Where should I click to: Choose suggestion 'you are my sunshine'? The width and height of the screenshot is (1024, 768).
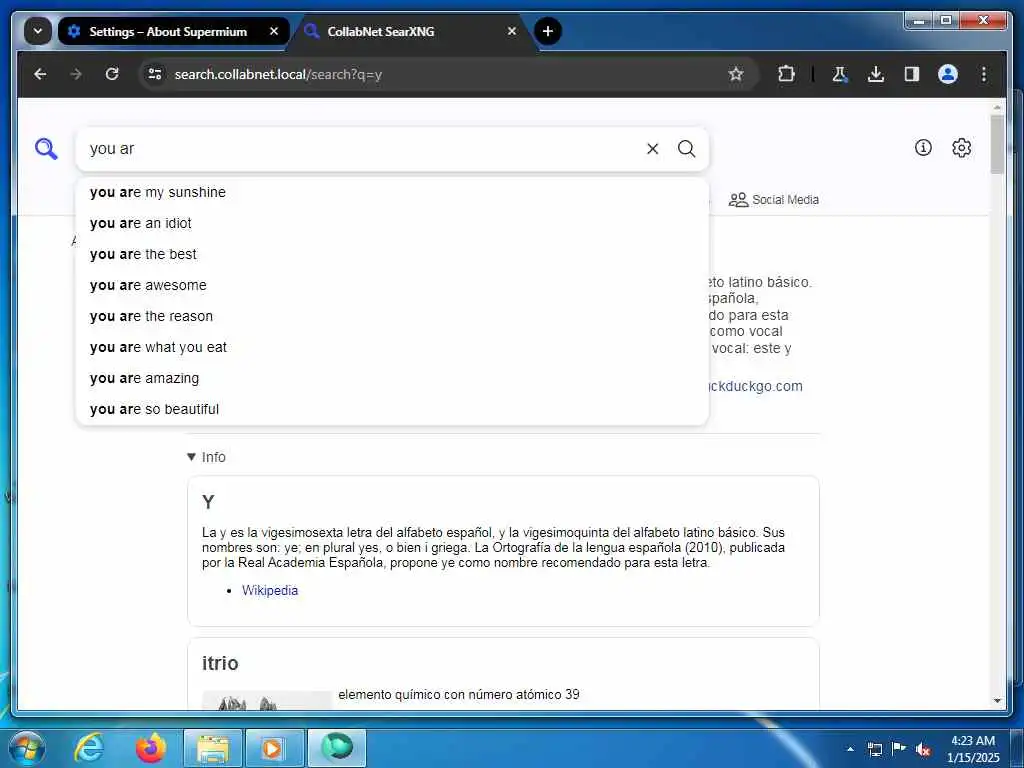[392, 193]
